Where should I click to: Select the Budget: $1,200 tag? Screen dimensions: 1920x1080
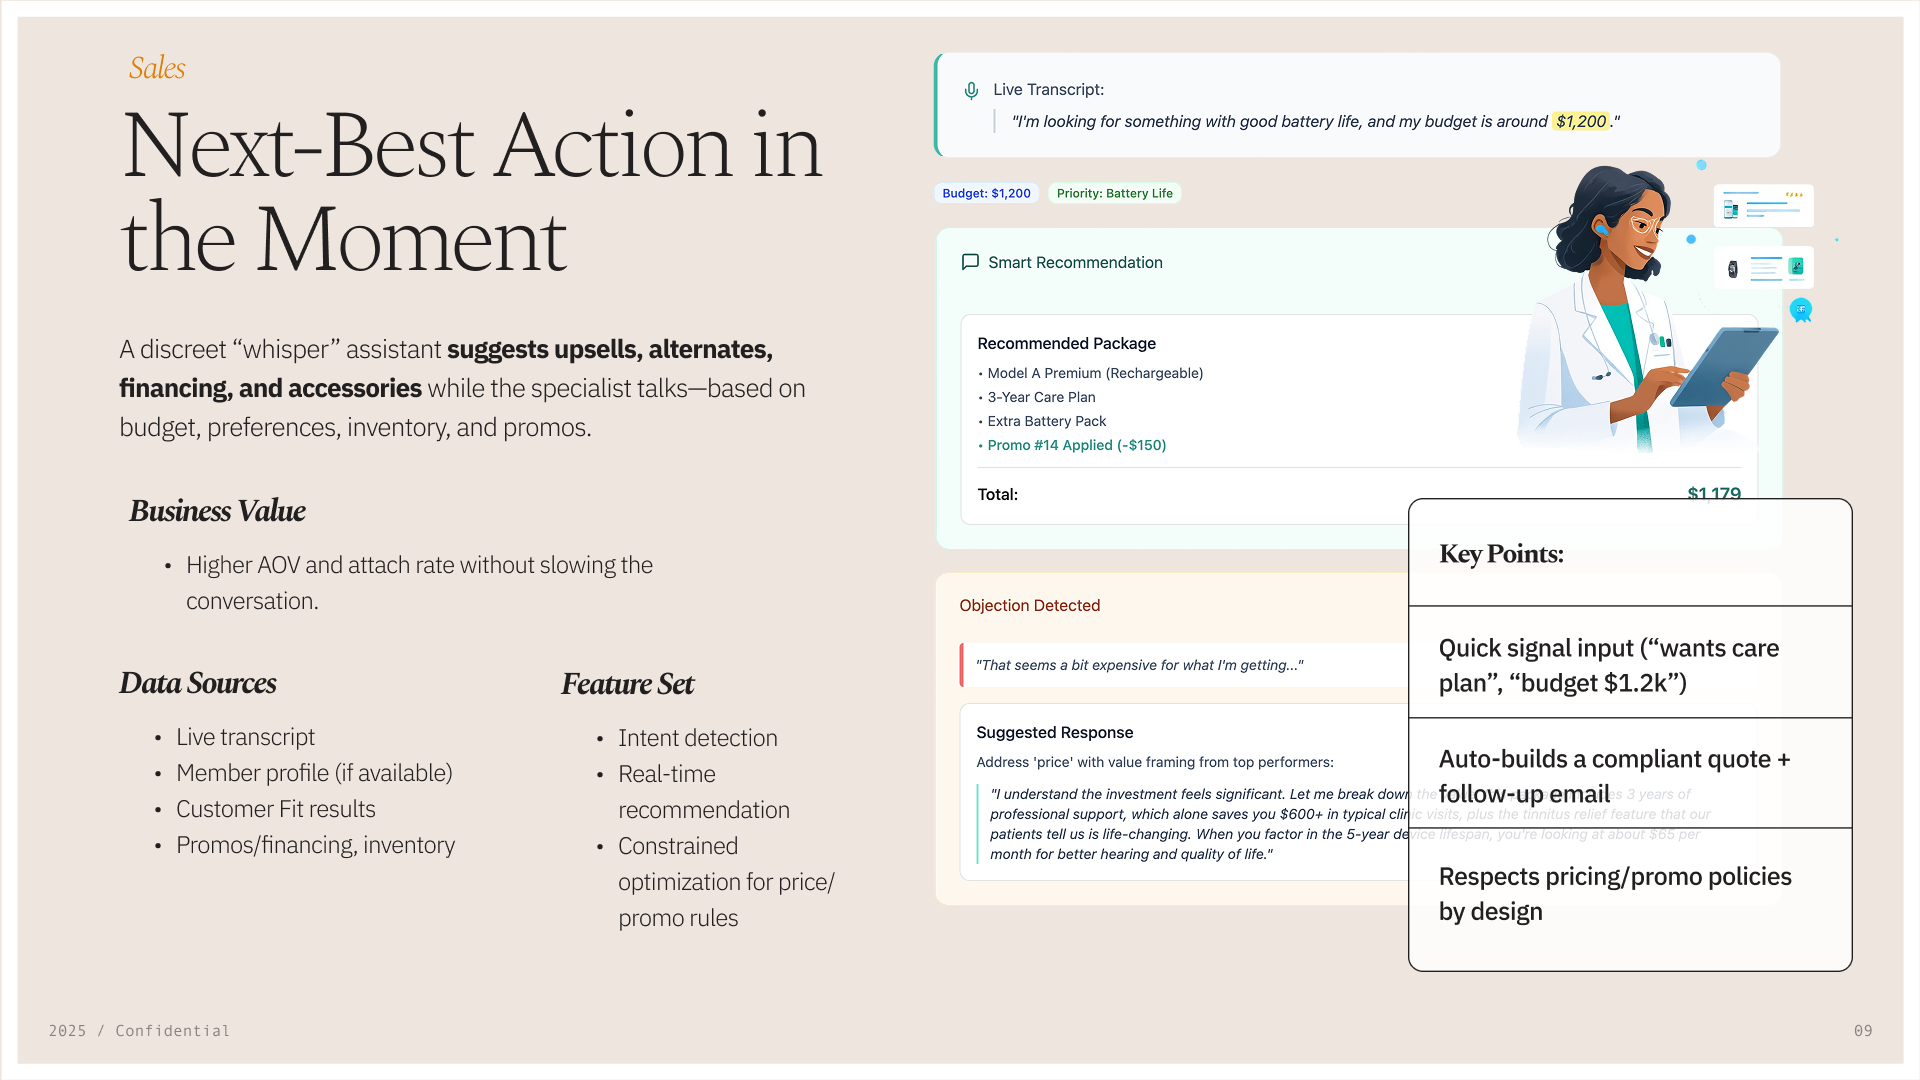[x=986, y=193]
